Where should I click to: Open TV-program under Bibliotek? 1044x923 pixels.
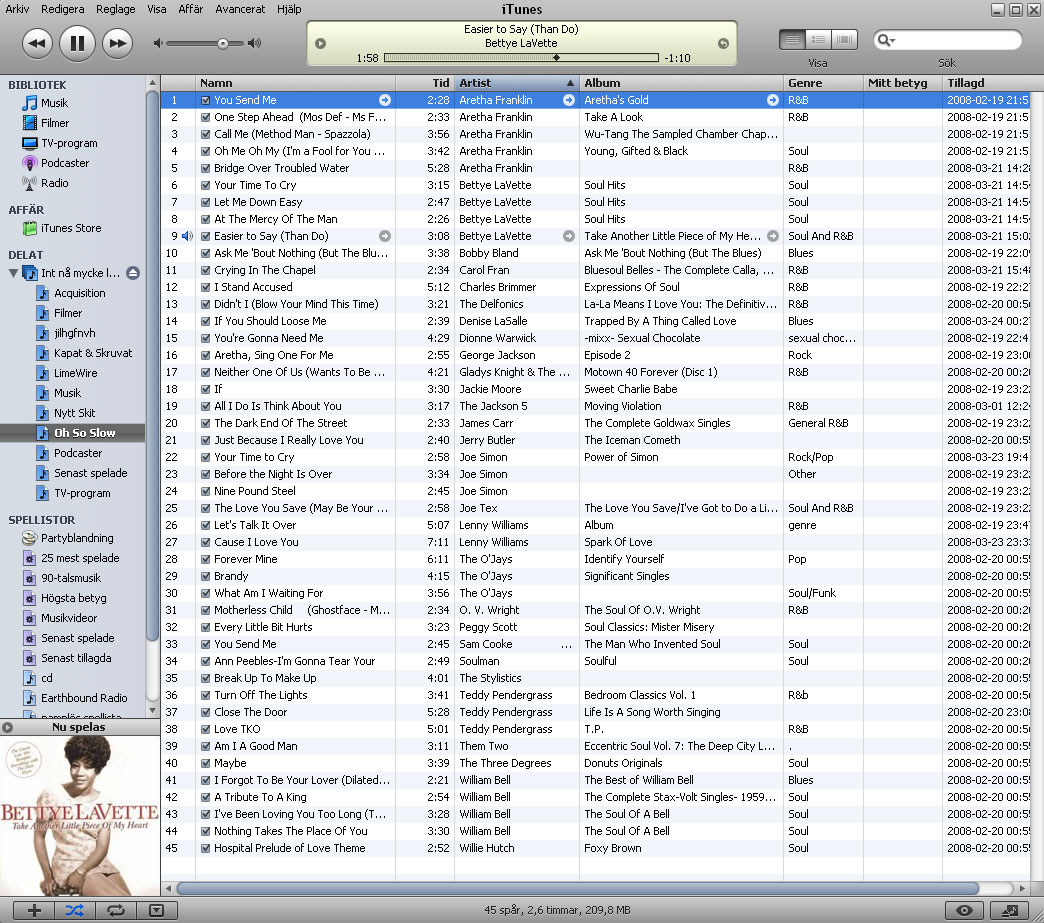(69, 143)
